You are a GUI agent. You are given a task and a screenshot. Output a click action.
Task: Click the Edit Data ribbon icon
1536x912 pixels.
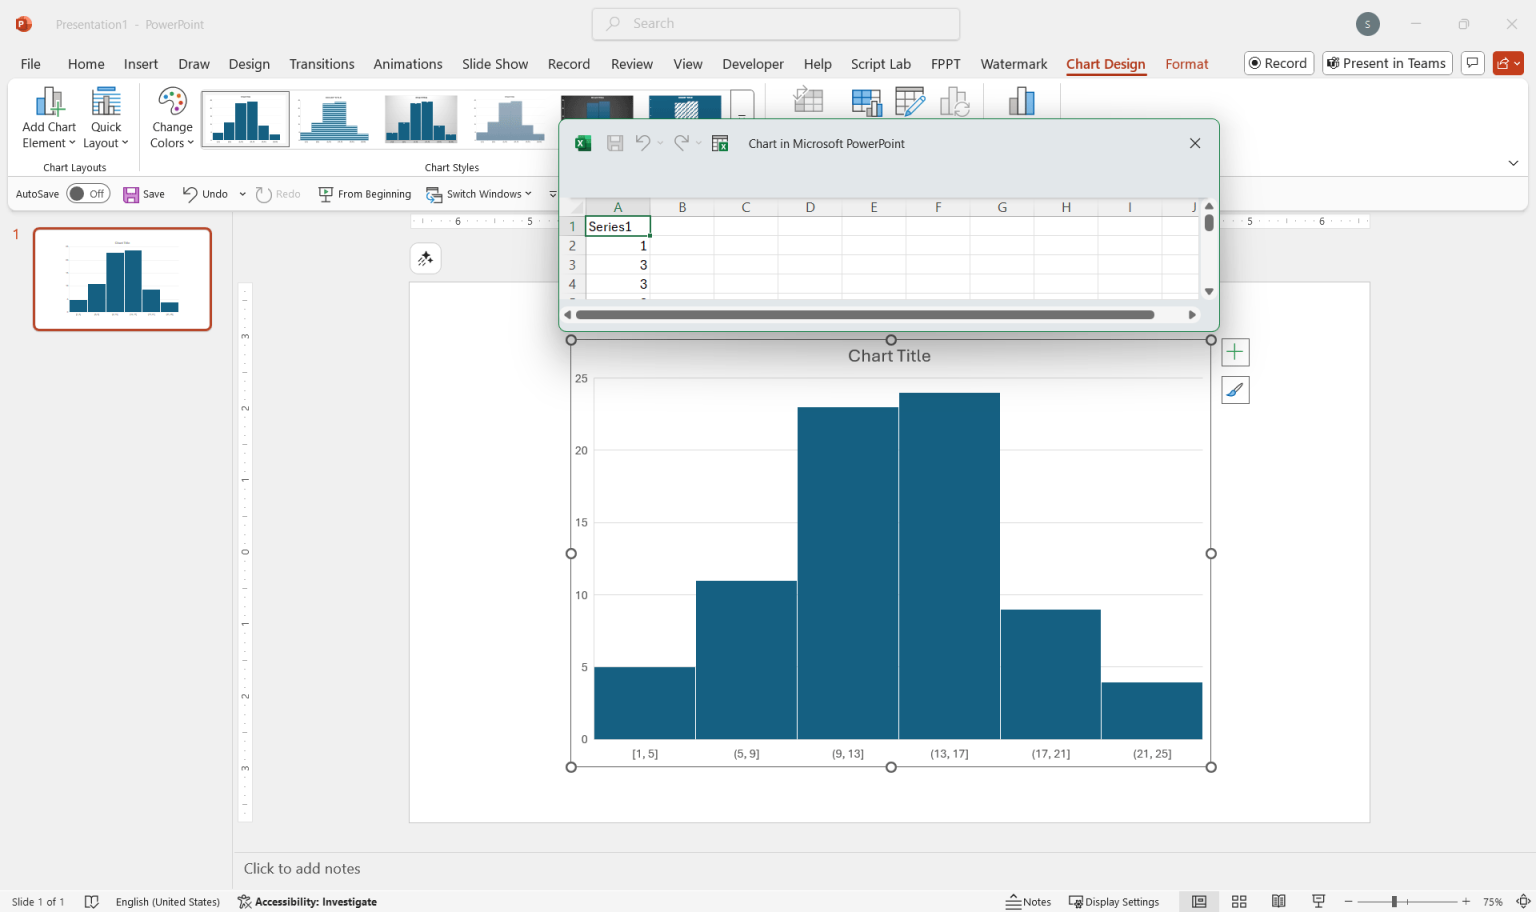point(911,100)
